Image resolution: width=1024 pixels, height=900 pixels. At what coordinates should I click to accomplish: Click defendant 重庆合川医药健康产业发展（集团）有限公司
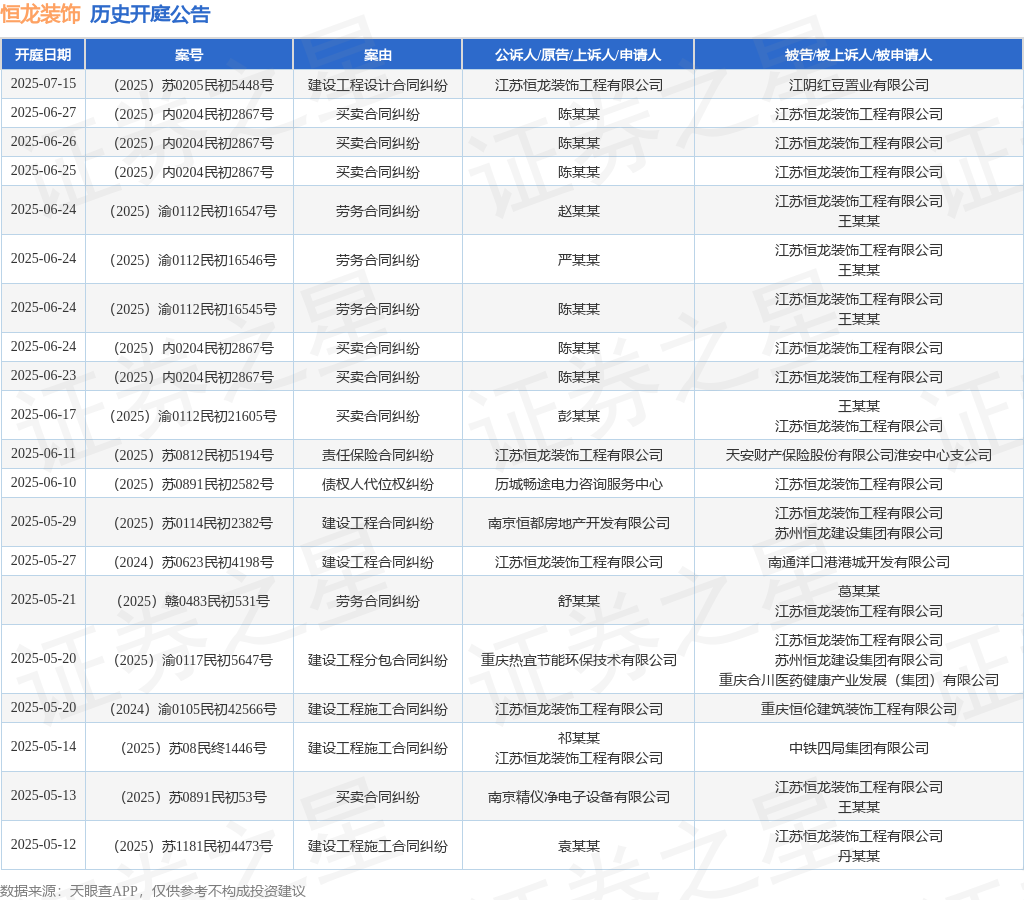859,681
